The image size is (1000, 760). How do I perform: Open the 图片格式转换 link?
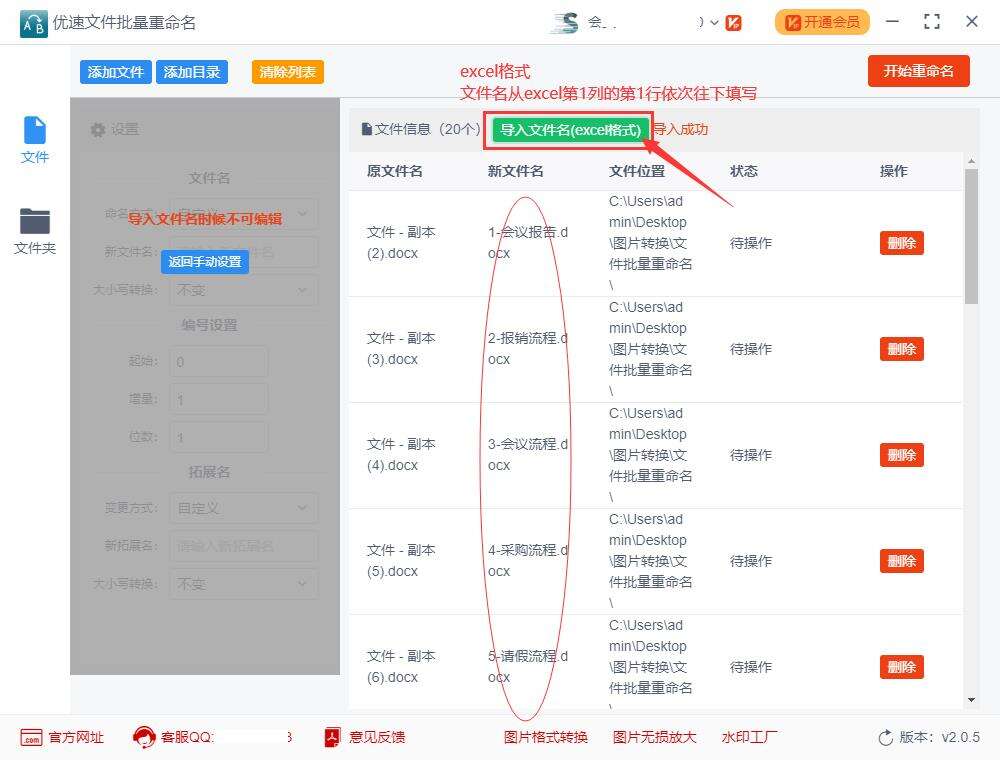pyautogui.click(x=545, y=737)
